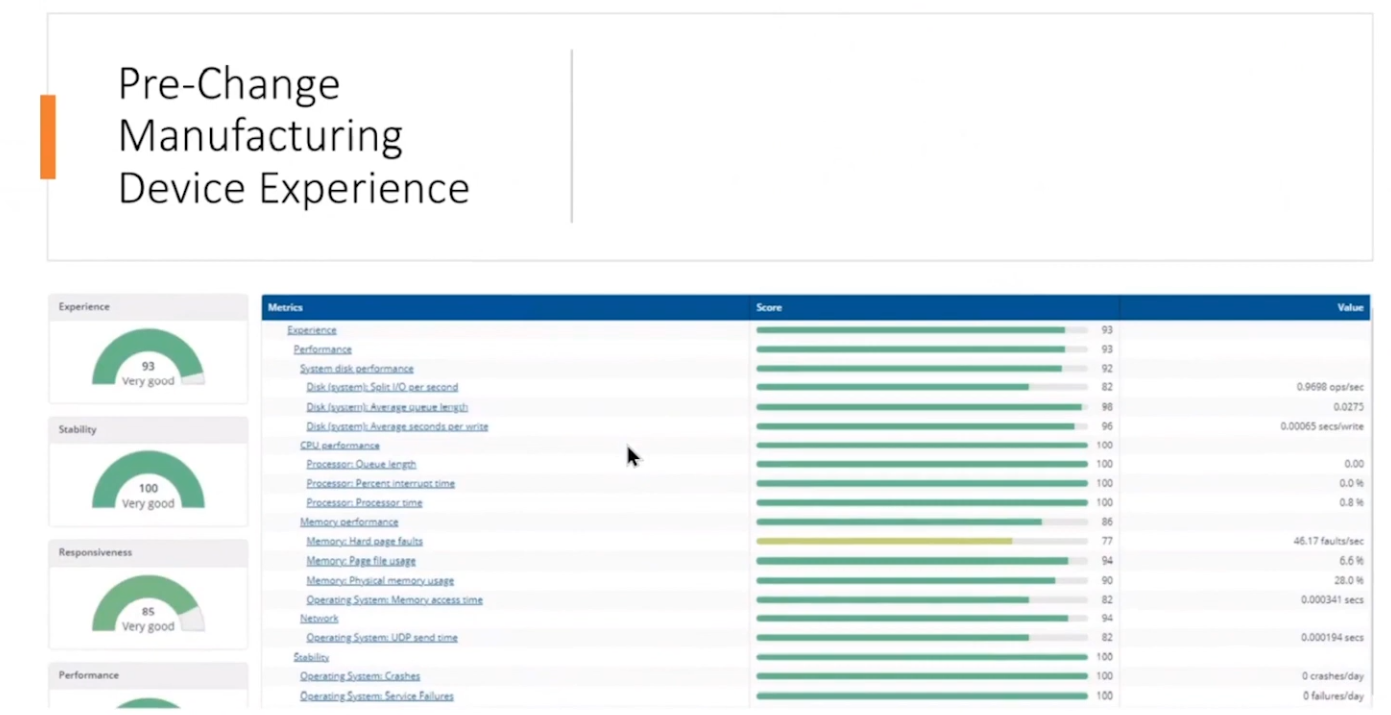
Task: Click the value 0 failures/day
Action: click(1333, 696)
